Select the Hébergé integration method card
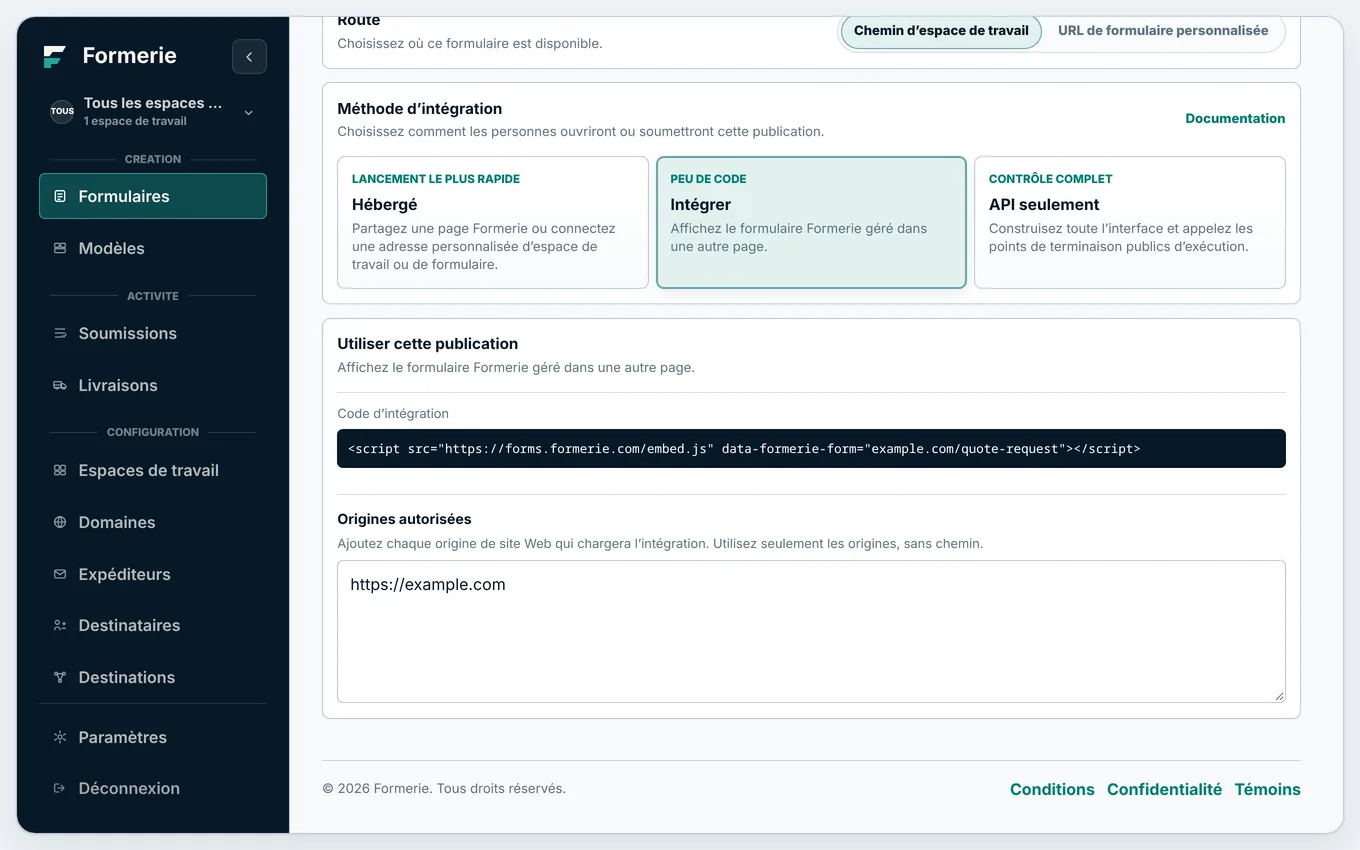Image resolution: width=1360 pixels, height=850 pixels. coord(493,222)
